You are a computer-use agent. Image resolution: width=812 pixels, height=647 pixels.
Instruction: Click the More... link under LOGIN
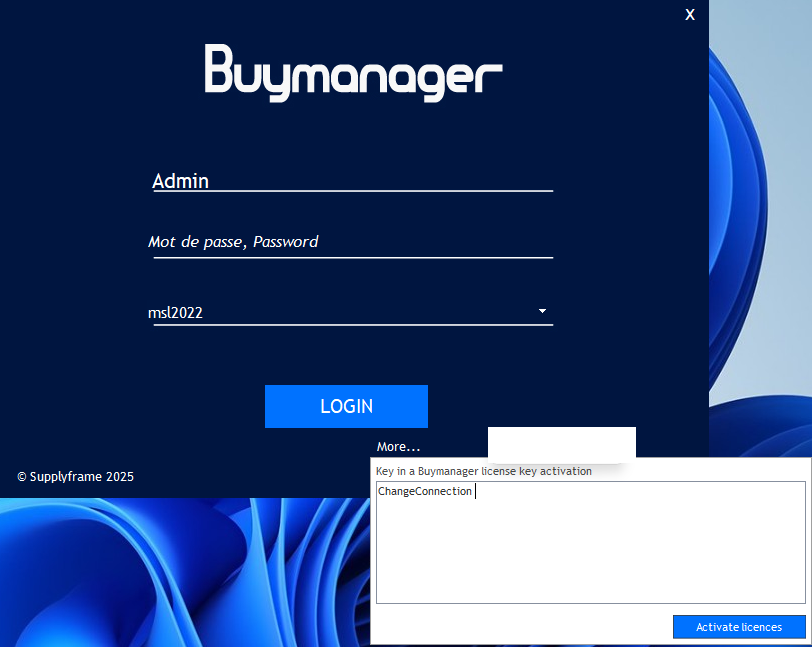pos(398,446)
